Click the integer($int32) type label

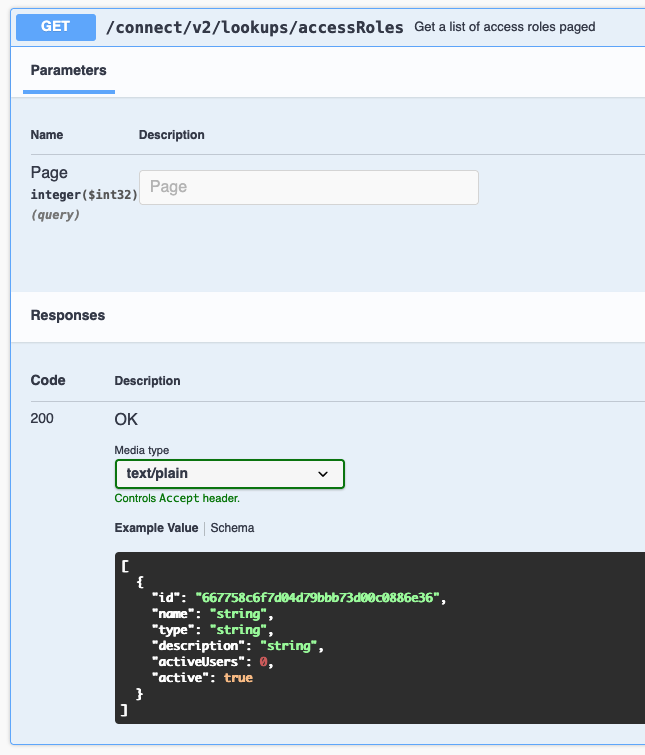pos(84,195)
